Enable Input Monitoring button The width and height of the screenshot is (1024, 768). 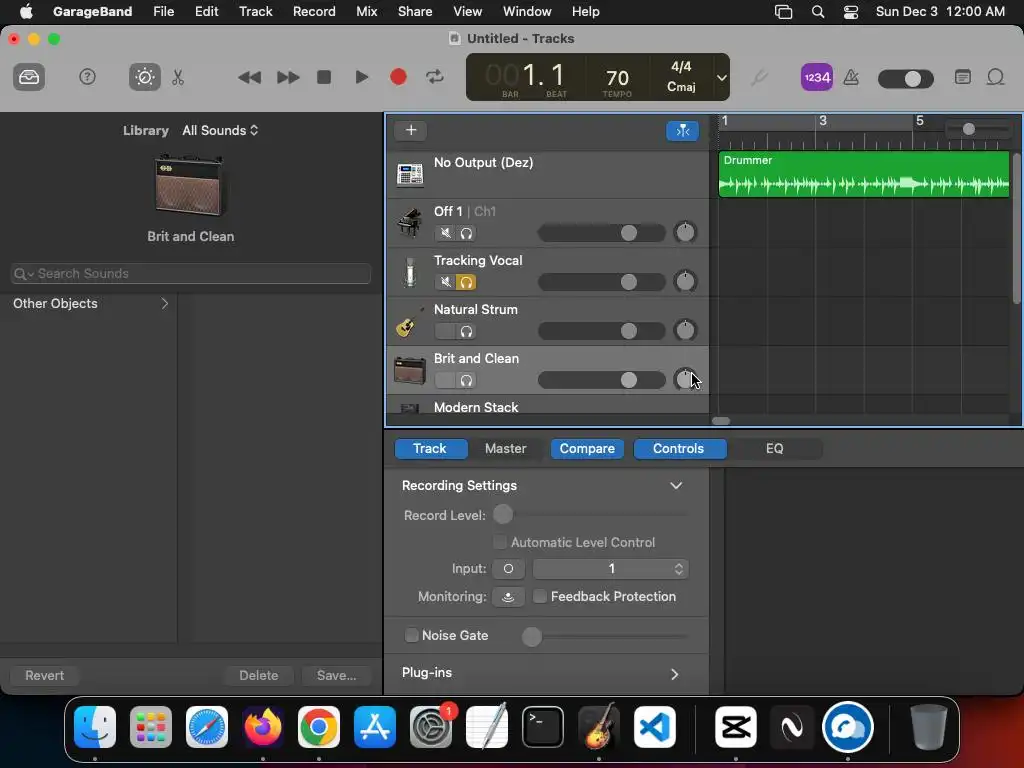(508, 597)
